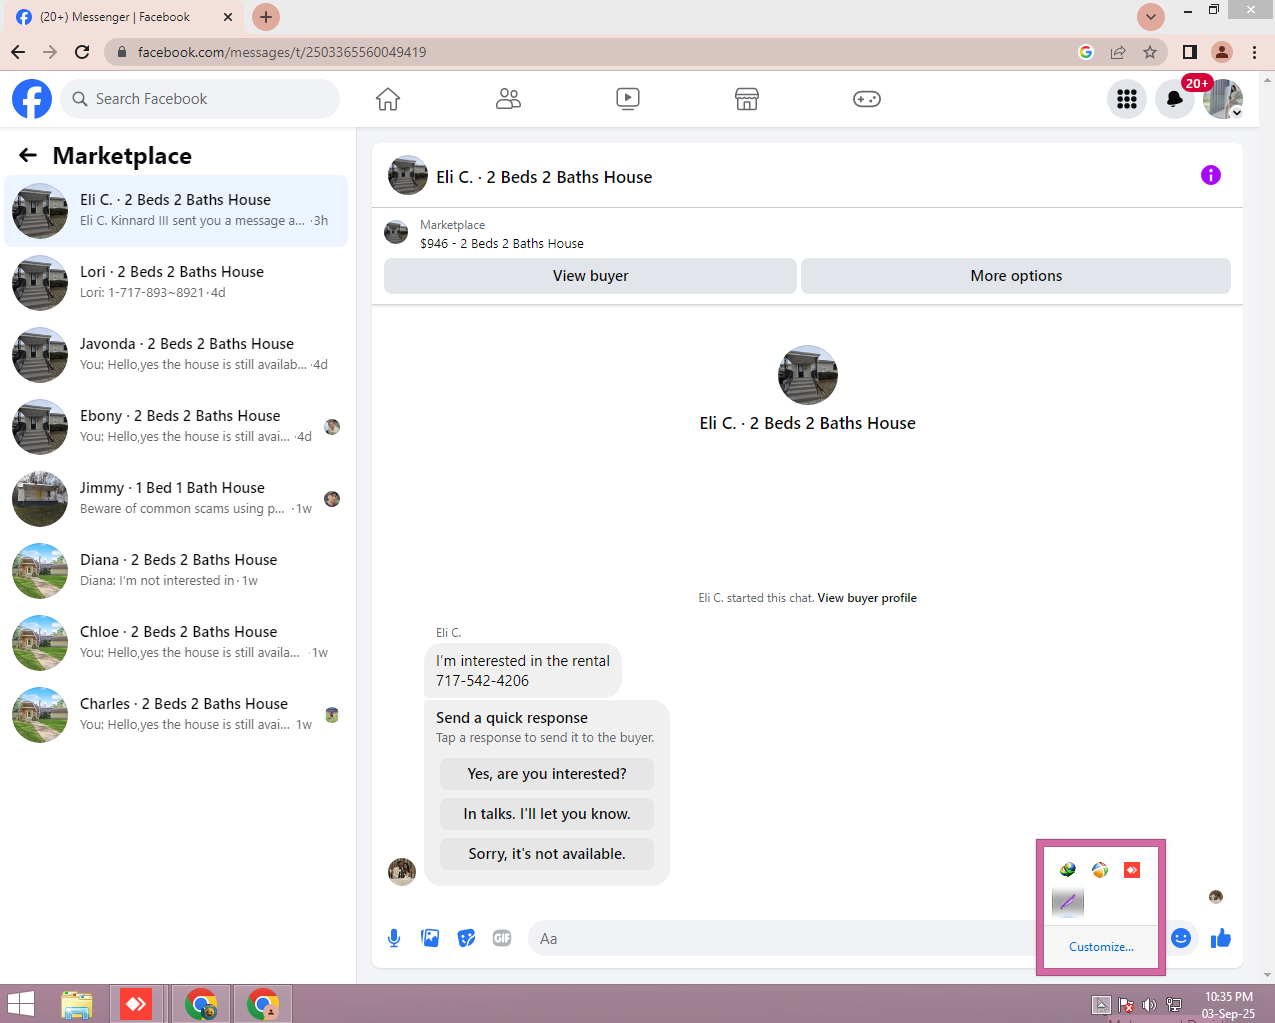
Task: Open Eli C. conversation in list
Action: (176, 211)
